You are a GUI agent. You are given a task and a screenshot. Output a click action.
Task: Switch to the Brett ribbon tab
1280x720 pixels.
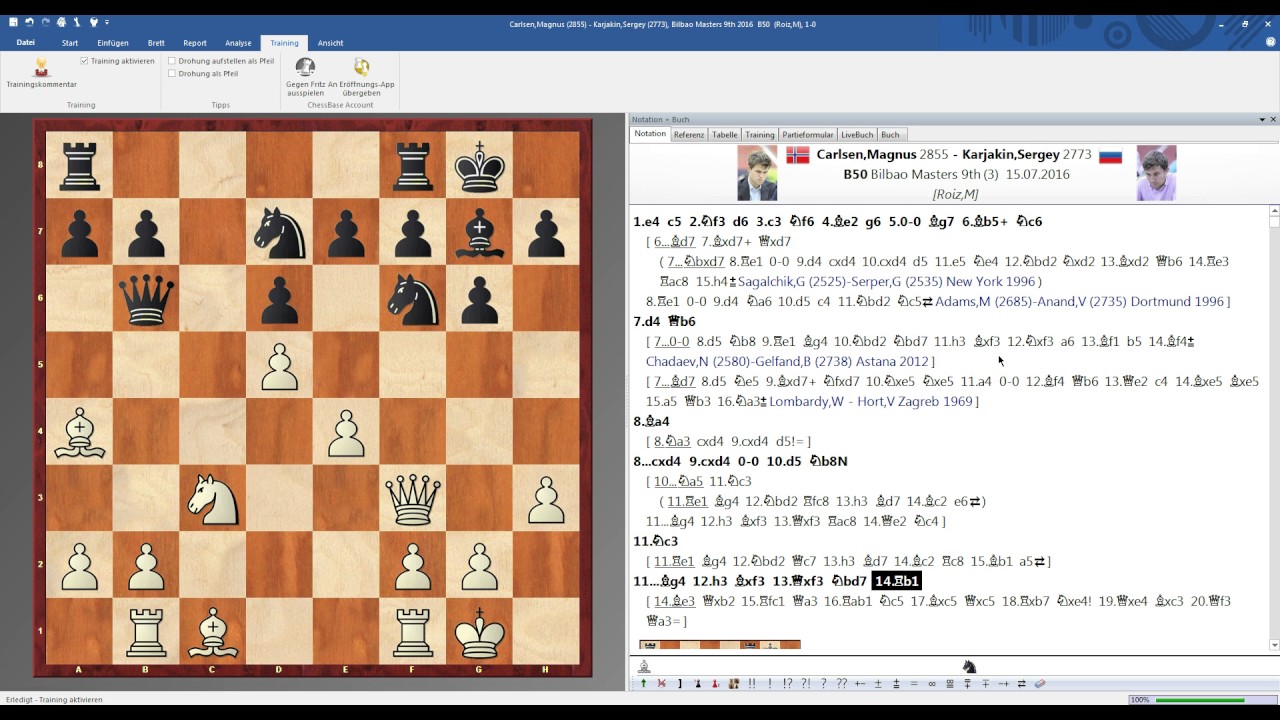click(156, 43)
